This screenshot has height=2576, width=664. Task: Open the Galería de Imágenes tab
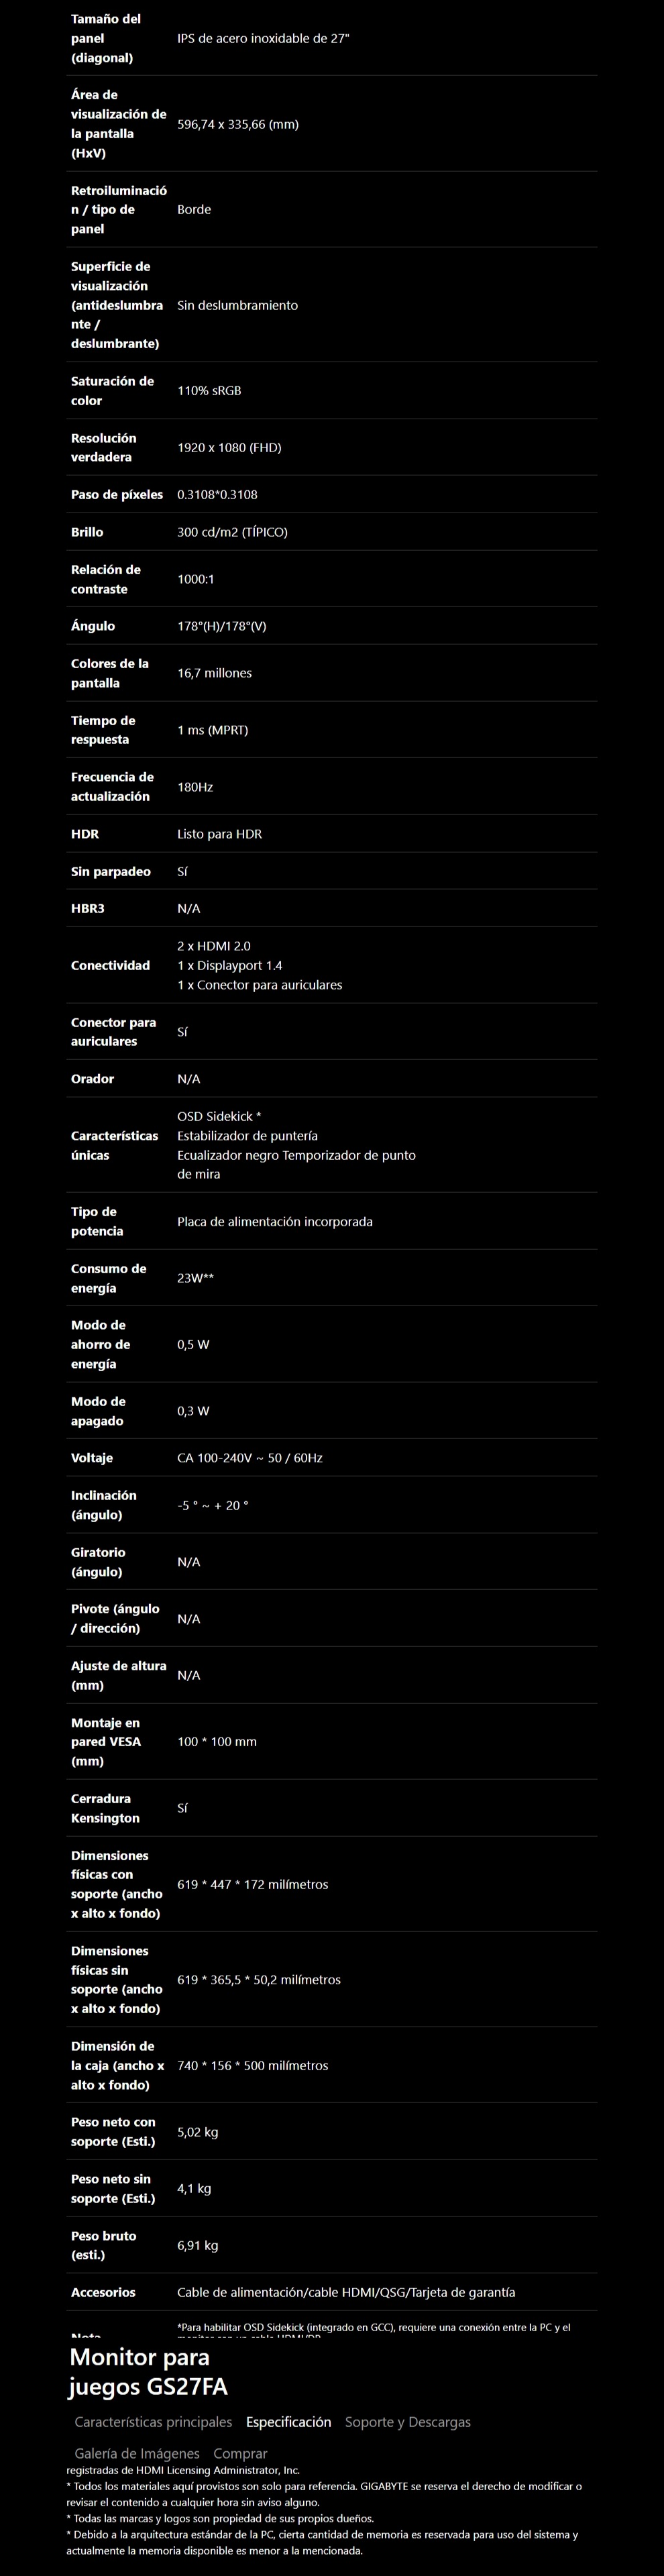137,2452
